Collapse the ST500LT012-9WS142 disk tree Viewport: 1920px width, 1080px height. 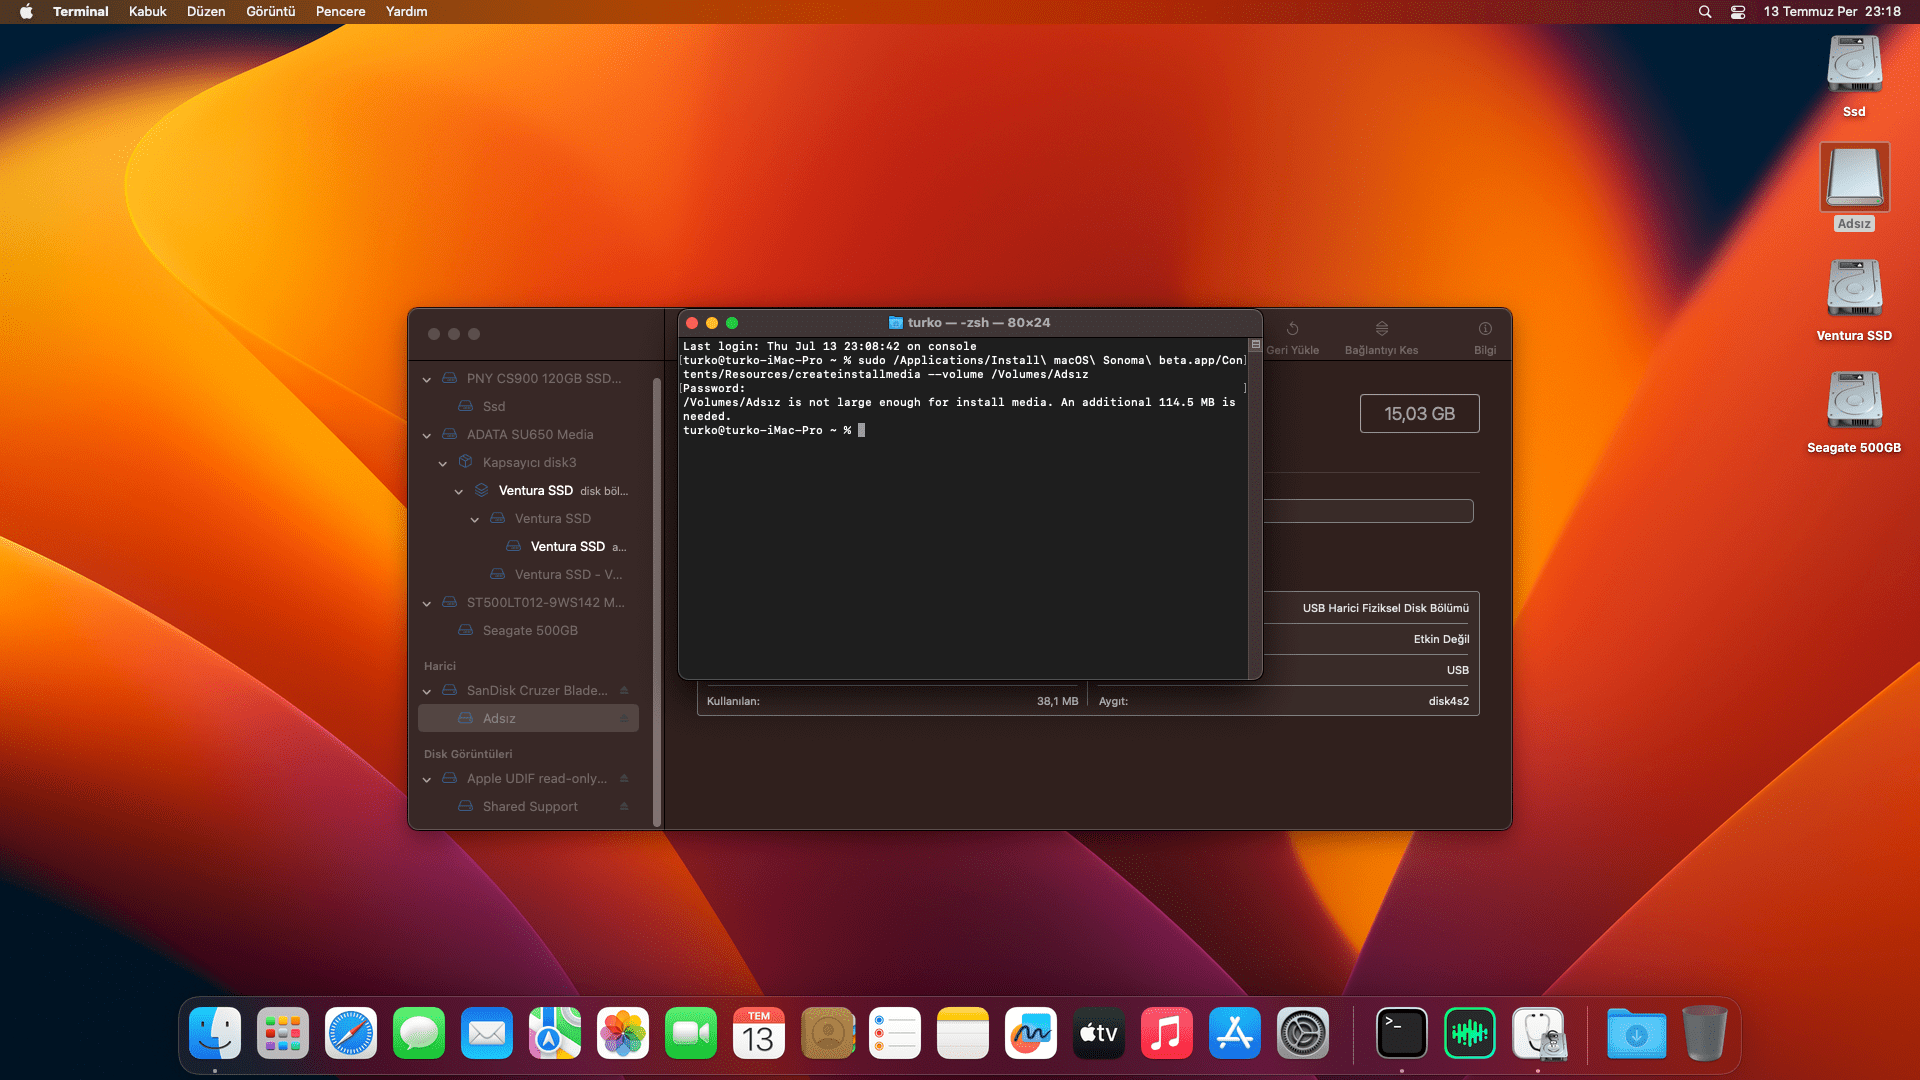(x=427, y=603)
